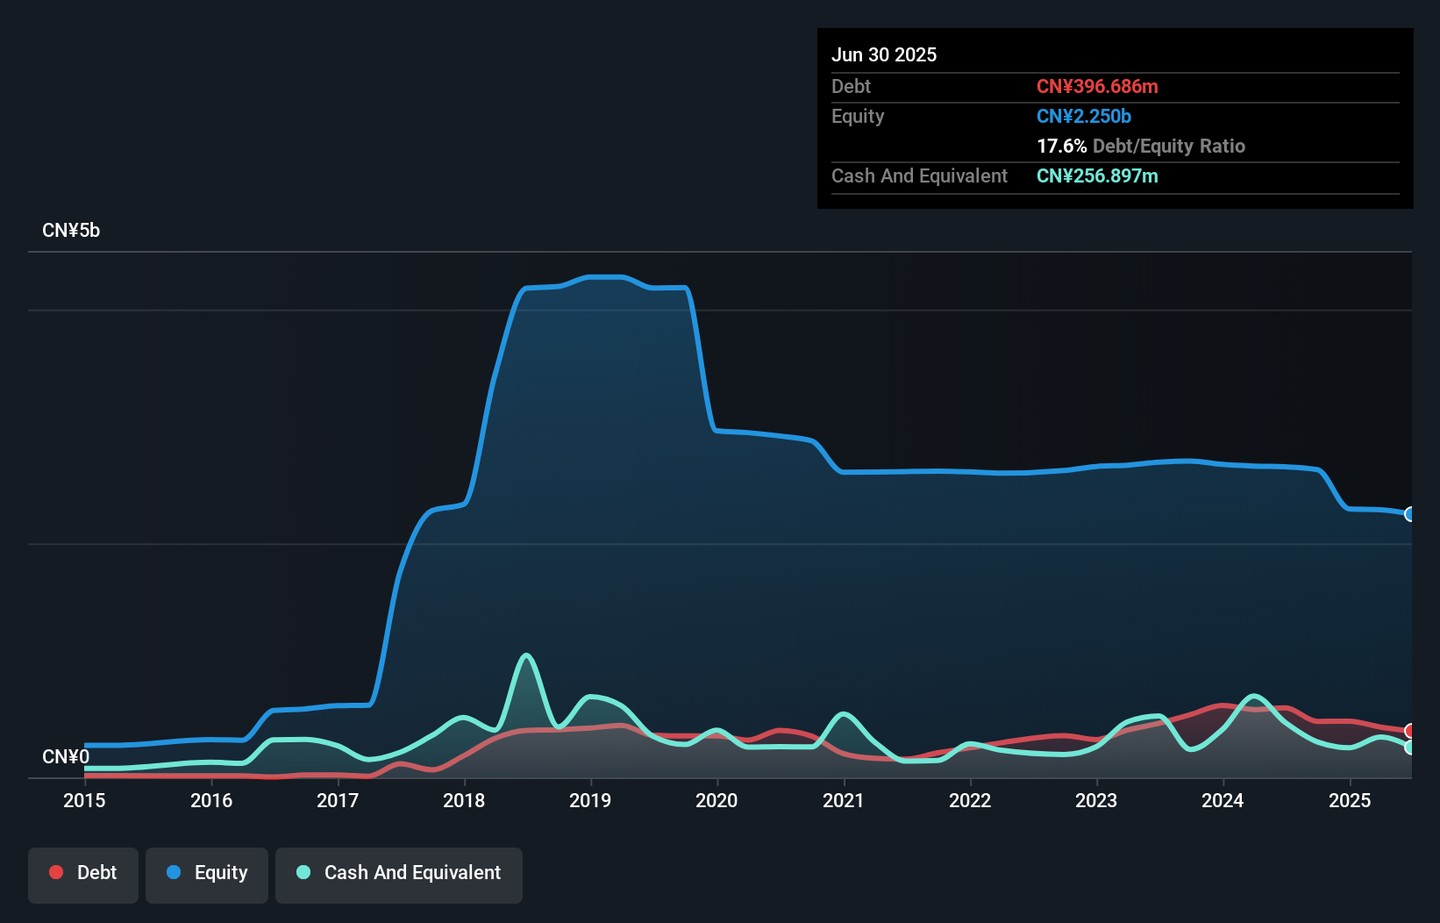Click the blue Equity endpoint marker
The height and width of the screenshot is (923, 1440).
1410,514
